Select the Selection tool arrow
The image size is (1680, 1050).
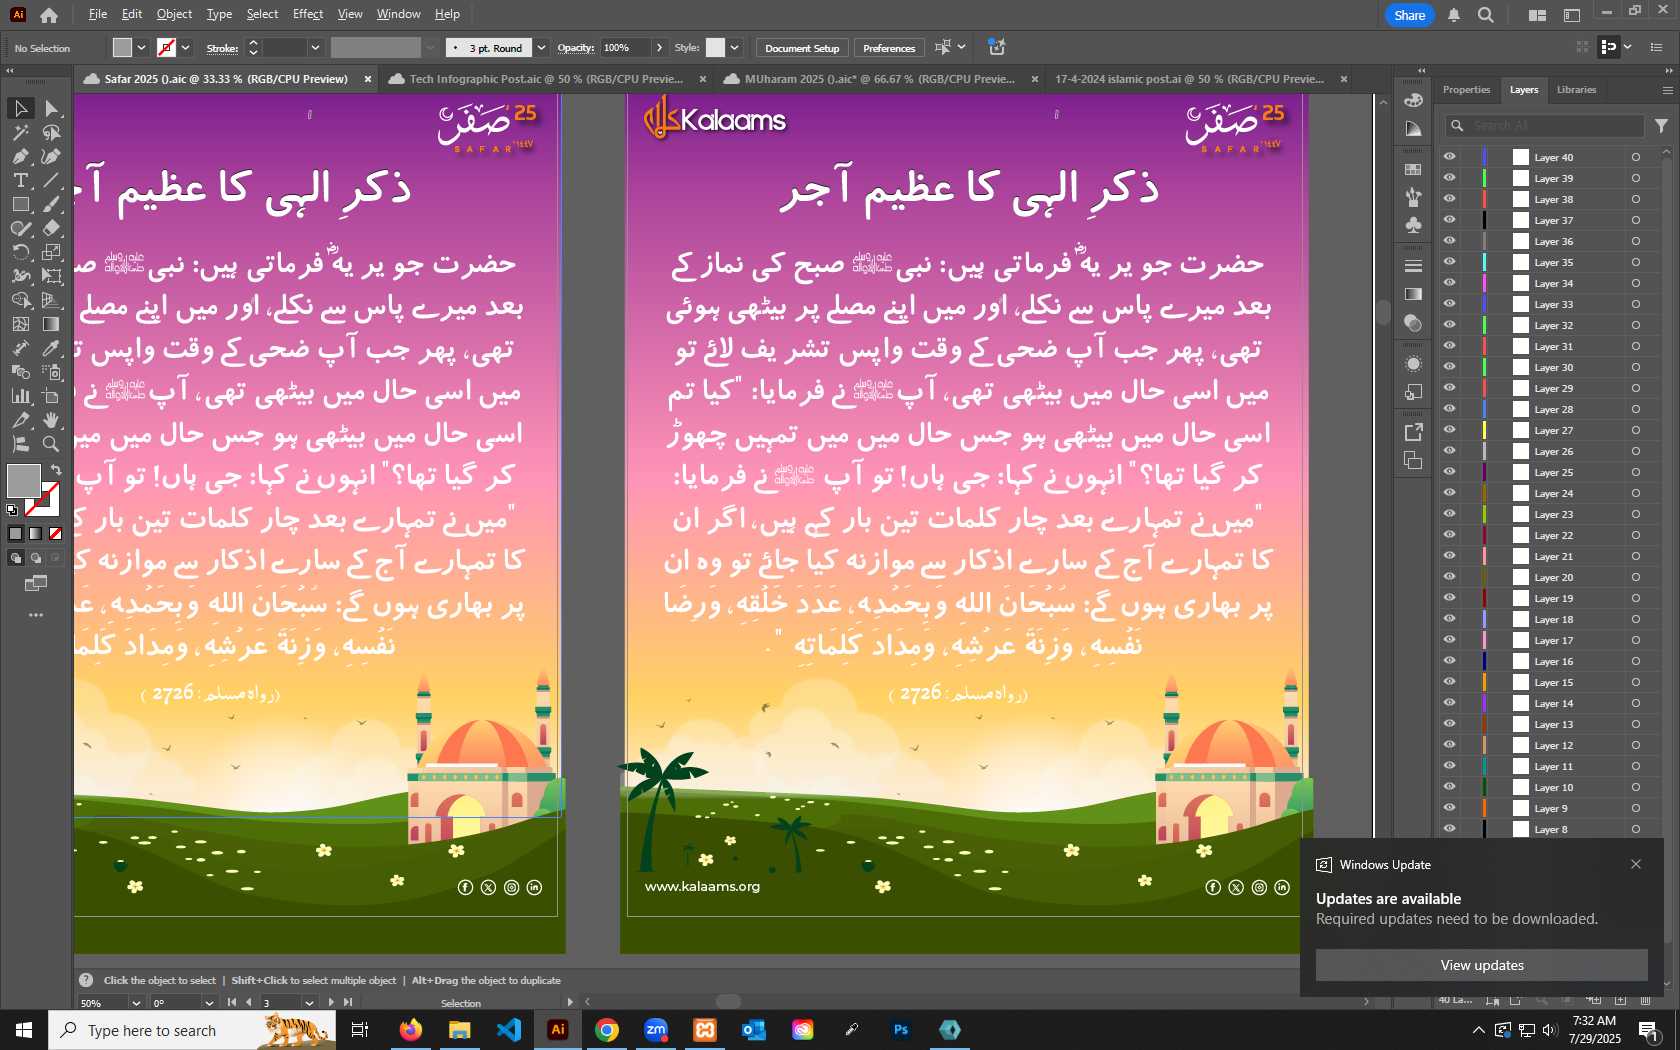click(20, 108)
